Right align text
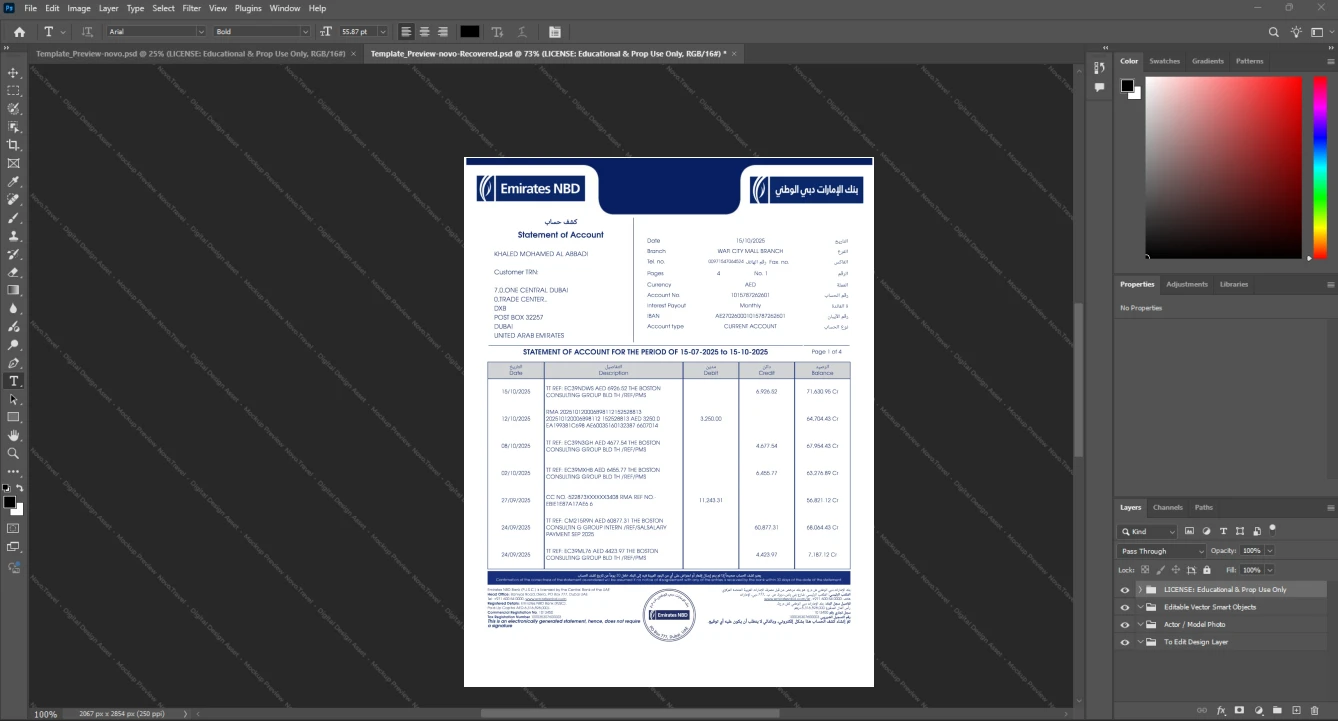The width and height of the screenshot is (1338, 721). [442, 32]
